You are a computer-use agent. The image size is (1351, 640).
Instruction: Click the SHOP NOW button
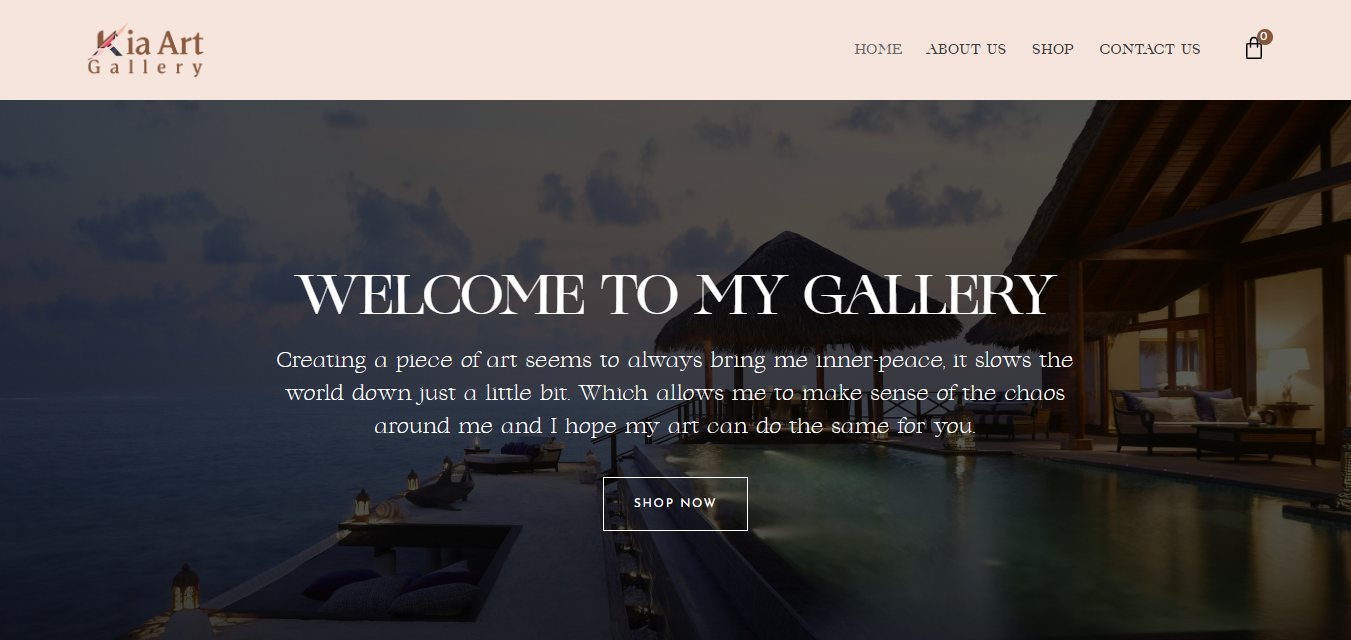click(675, 503)
